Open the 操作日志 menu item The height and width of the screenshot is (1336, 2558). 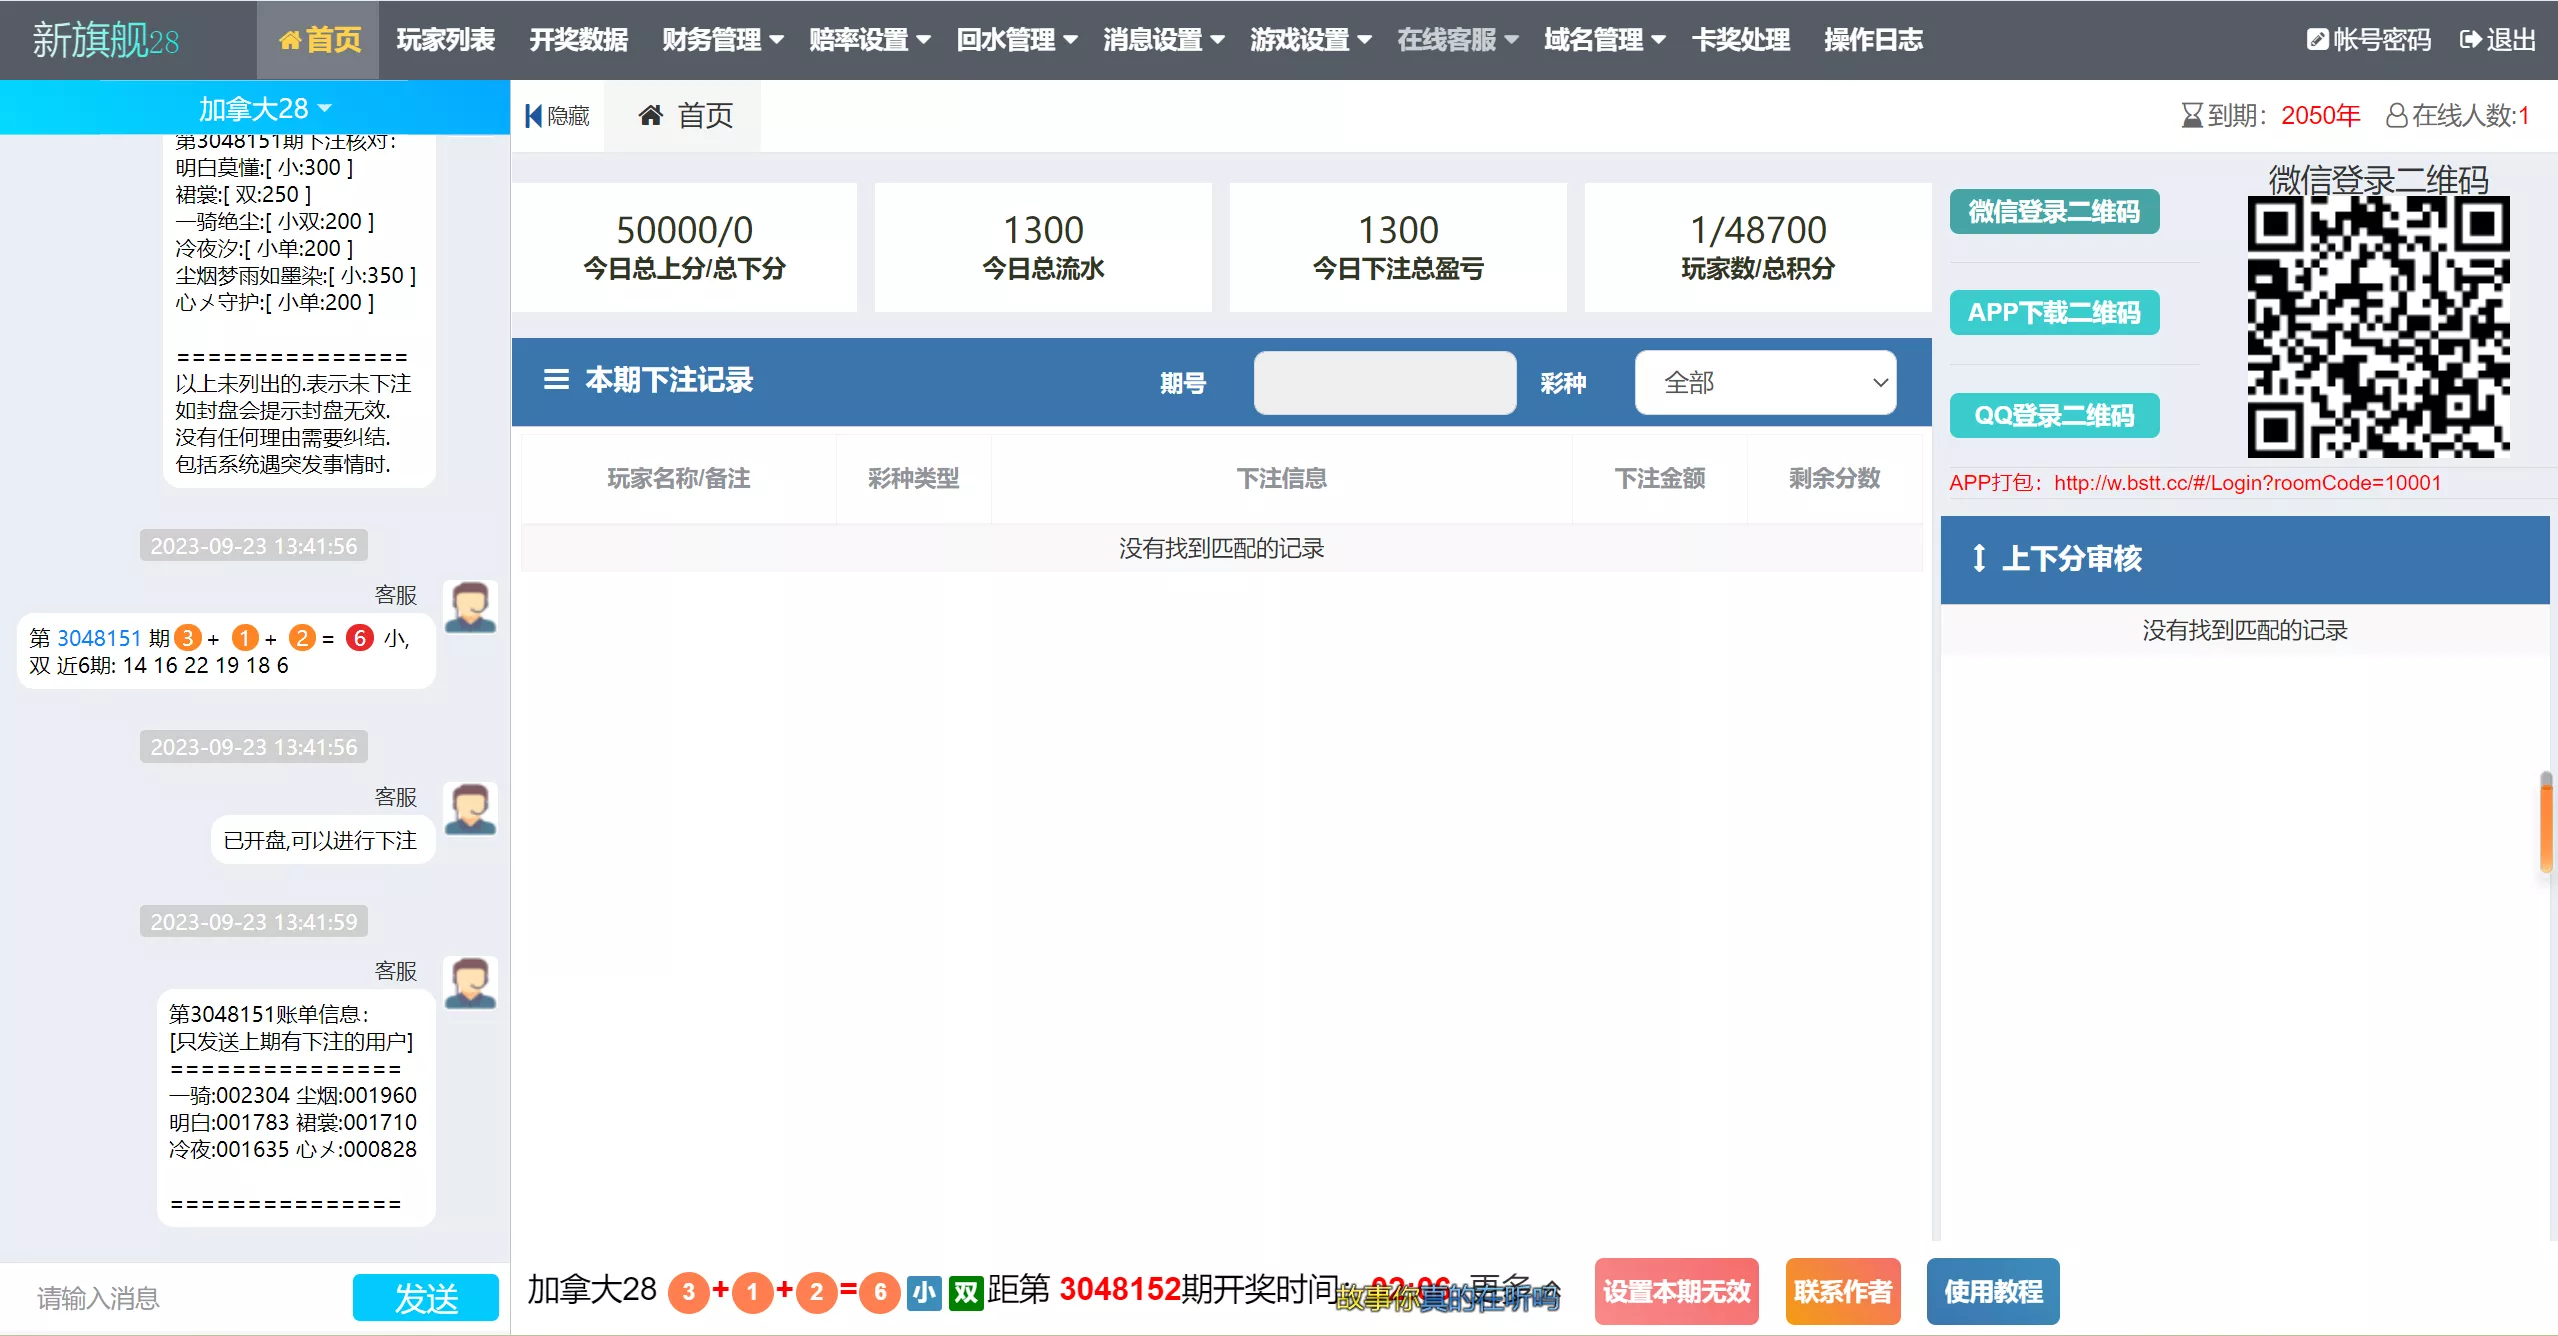[x=1873, y=40]
